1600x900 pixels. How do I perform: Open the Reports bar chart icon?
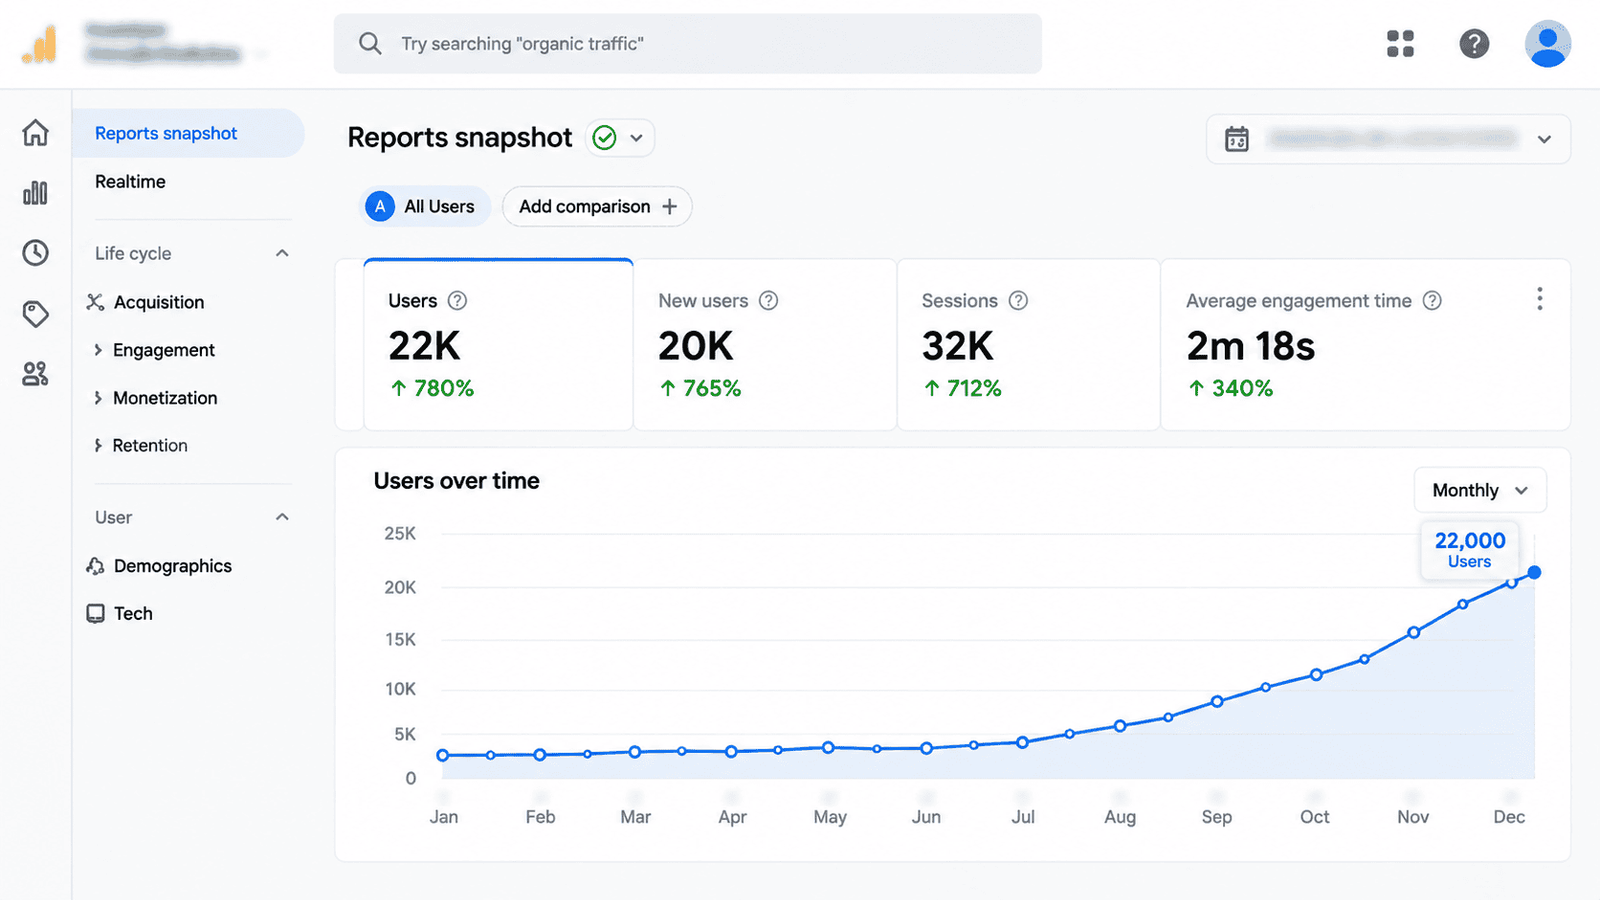[36, 192]
